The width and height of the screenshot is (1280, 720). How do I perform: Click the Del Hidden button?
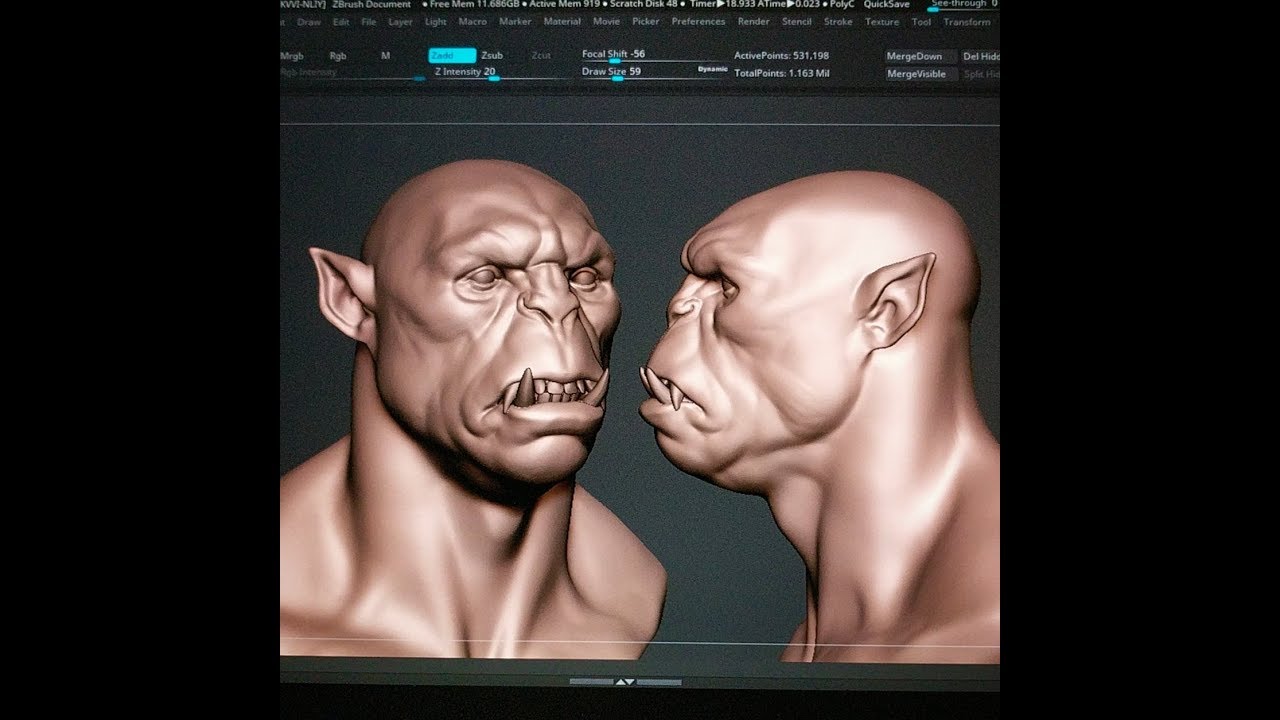pos(981,57)
